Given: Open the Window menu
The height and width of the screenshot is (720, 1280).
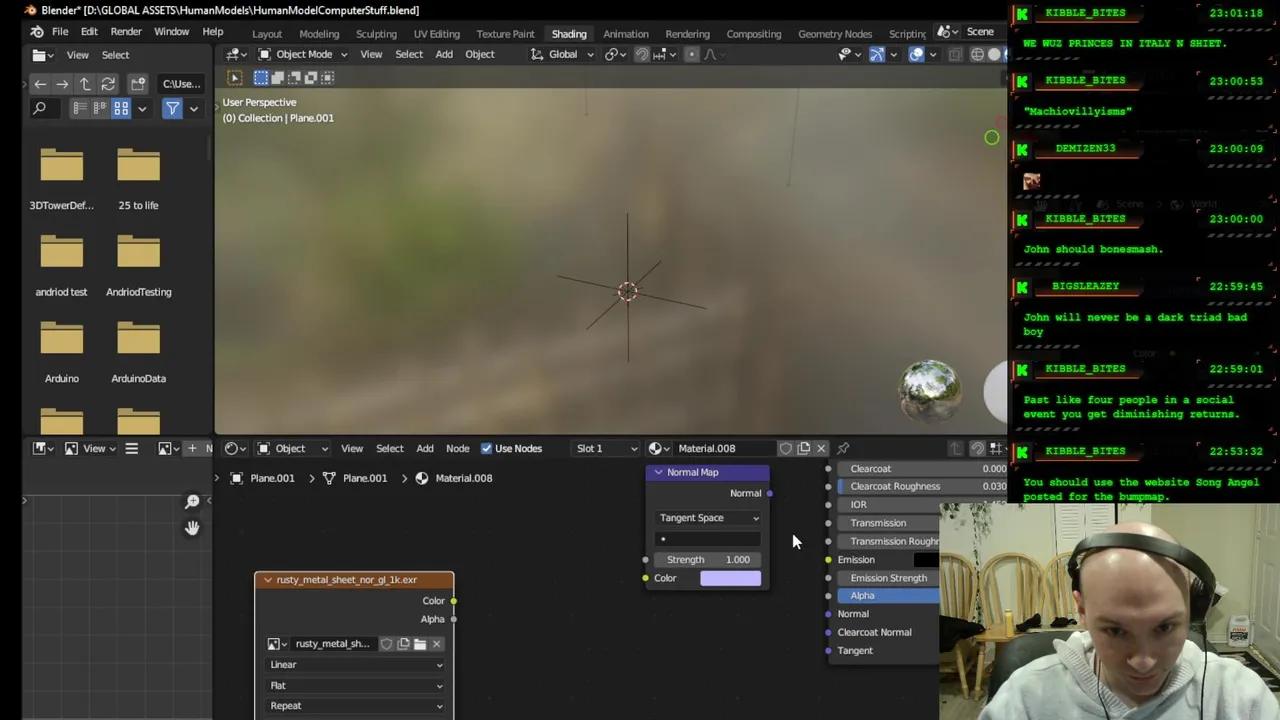Looking at the screenshot, I should point(171,32).
